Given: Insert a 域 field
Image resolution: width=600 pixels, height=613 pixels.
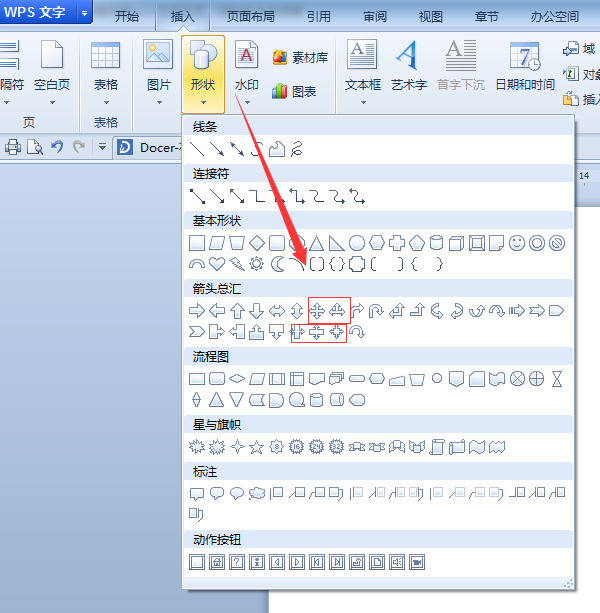Looking at the screenshot, I should coord(579,49).
